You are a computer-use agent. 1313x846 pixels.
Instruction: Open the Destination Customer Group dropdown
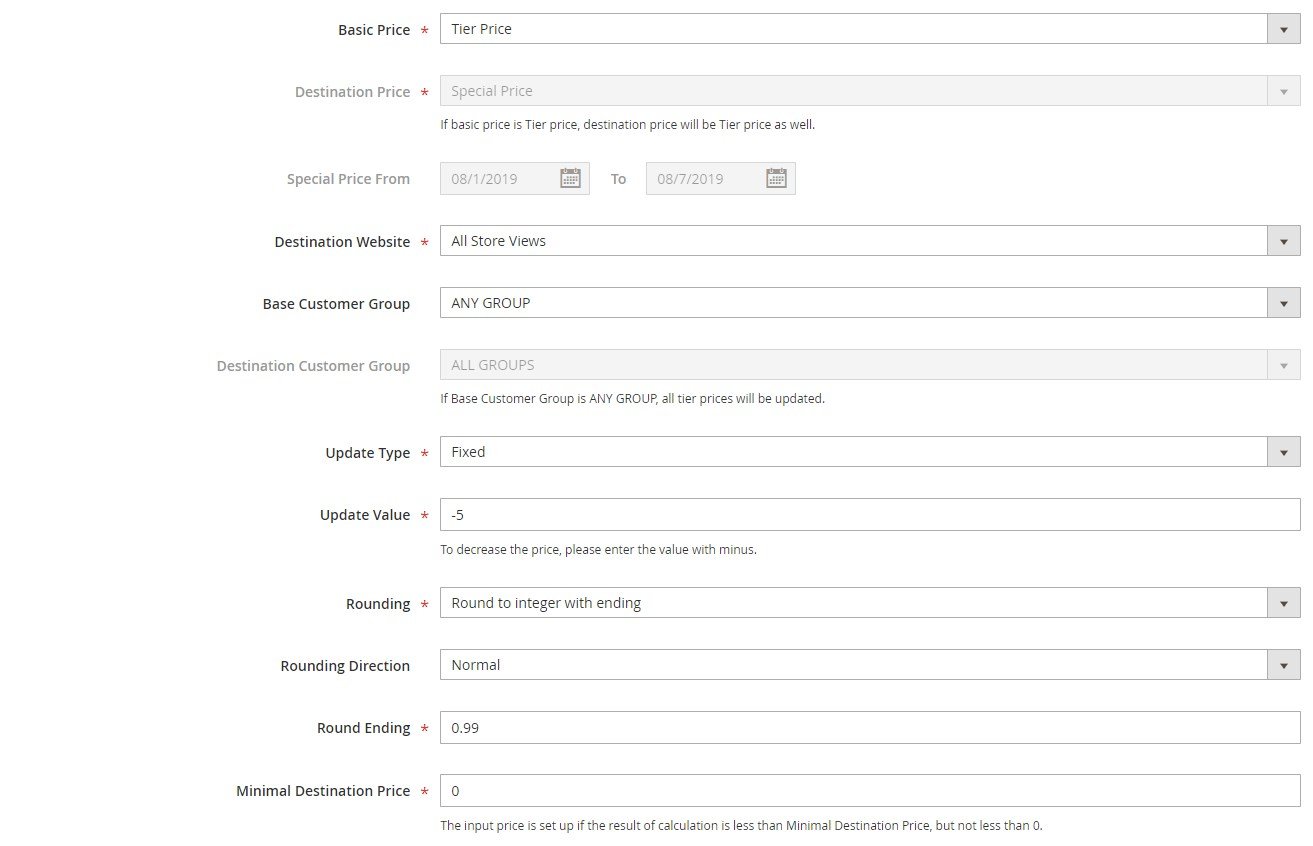870,365
